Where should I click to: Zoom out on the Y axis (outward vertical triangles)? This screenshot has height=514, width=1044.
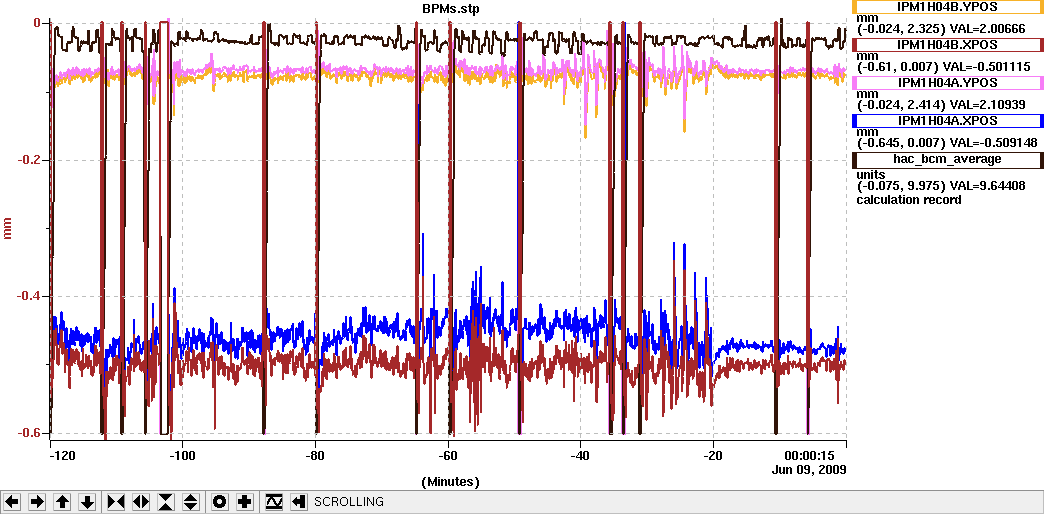[x=191, y=502]
